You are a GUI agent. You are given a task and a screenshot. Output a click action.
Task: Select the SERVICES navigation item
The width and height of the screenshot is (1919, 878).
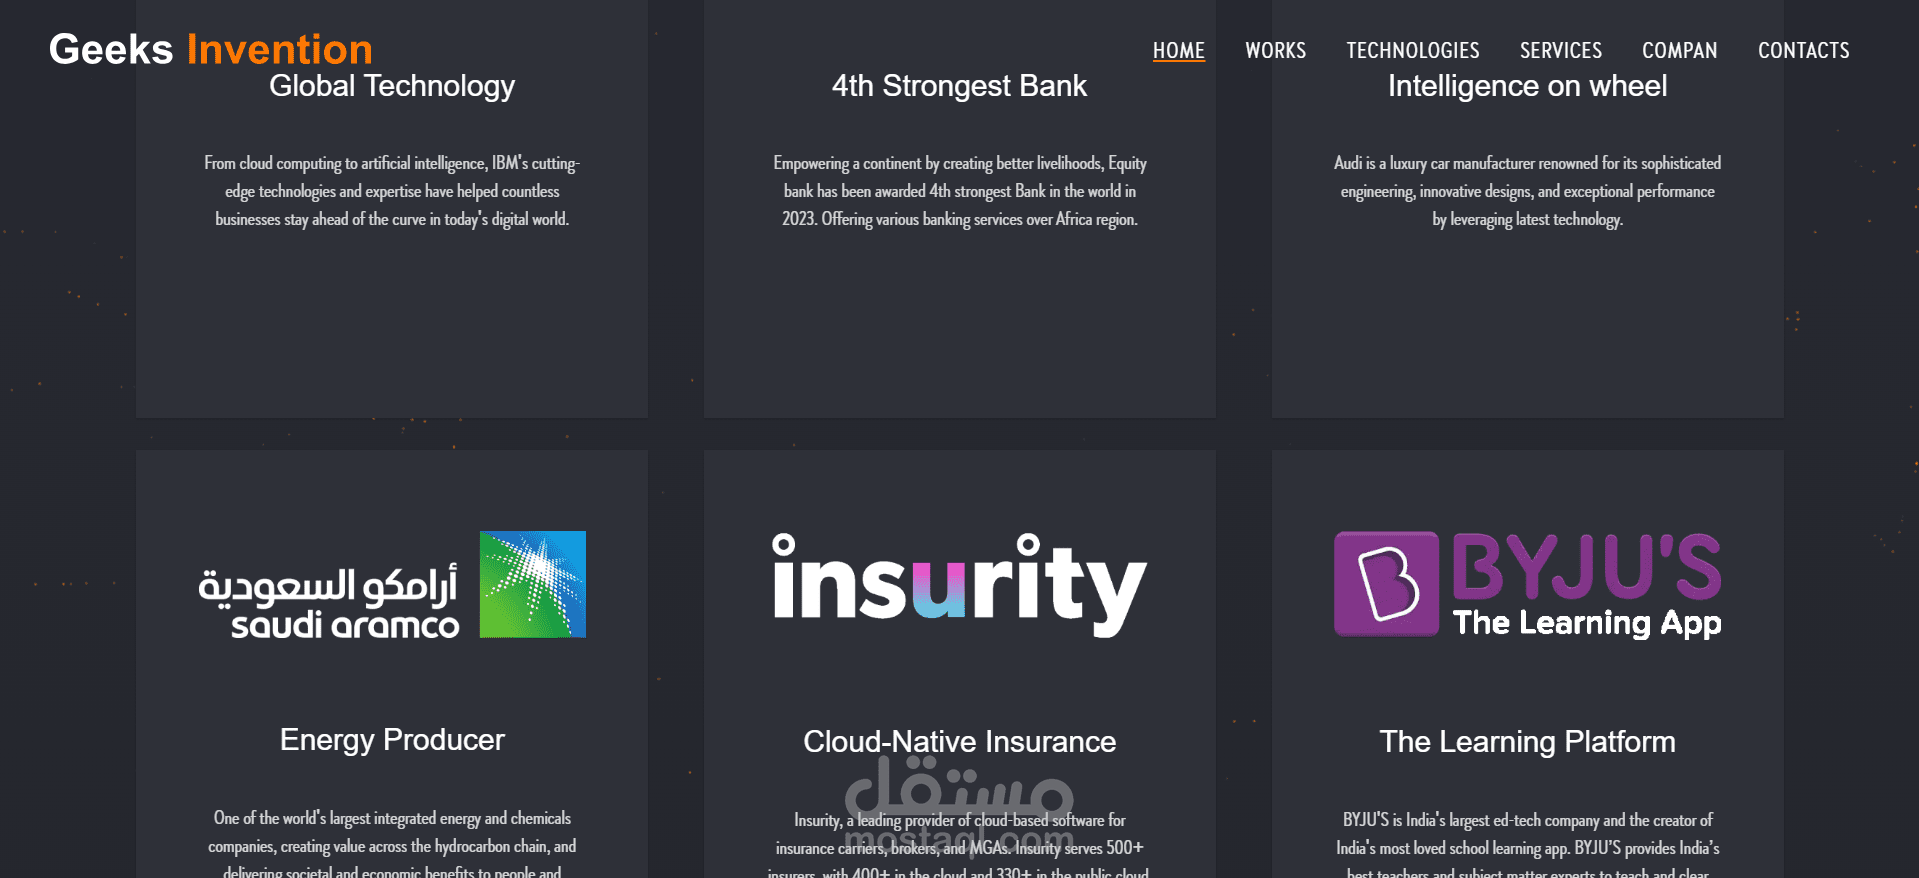1560,50
